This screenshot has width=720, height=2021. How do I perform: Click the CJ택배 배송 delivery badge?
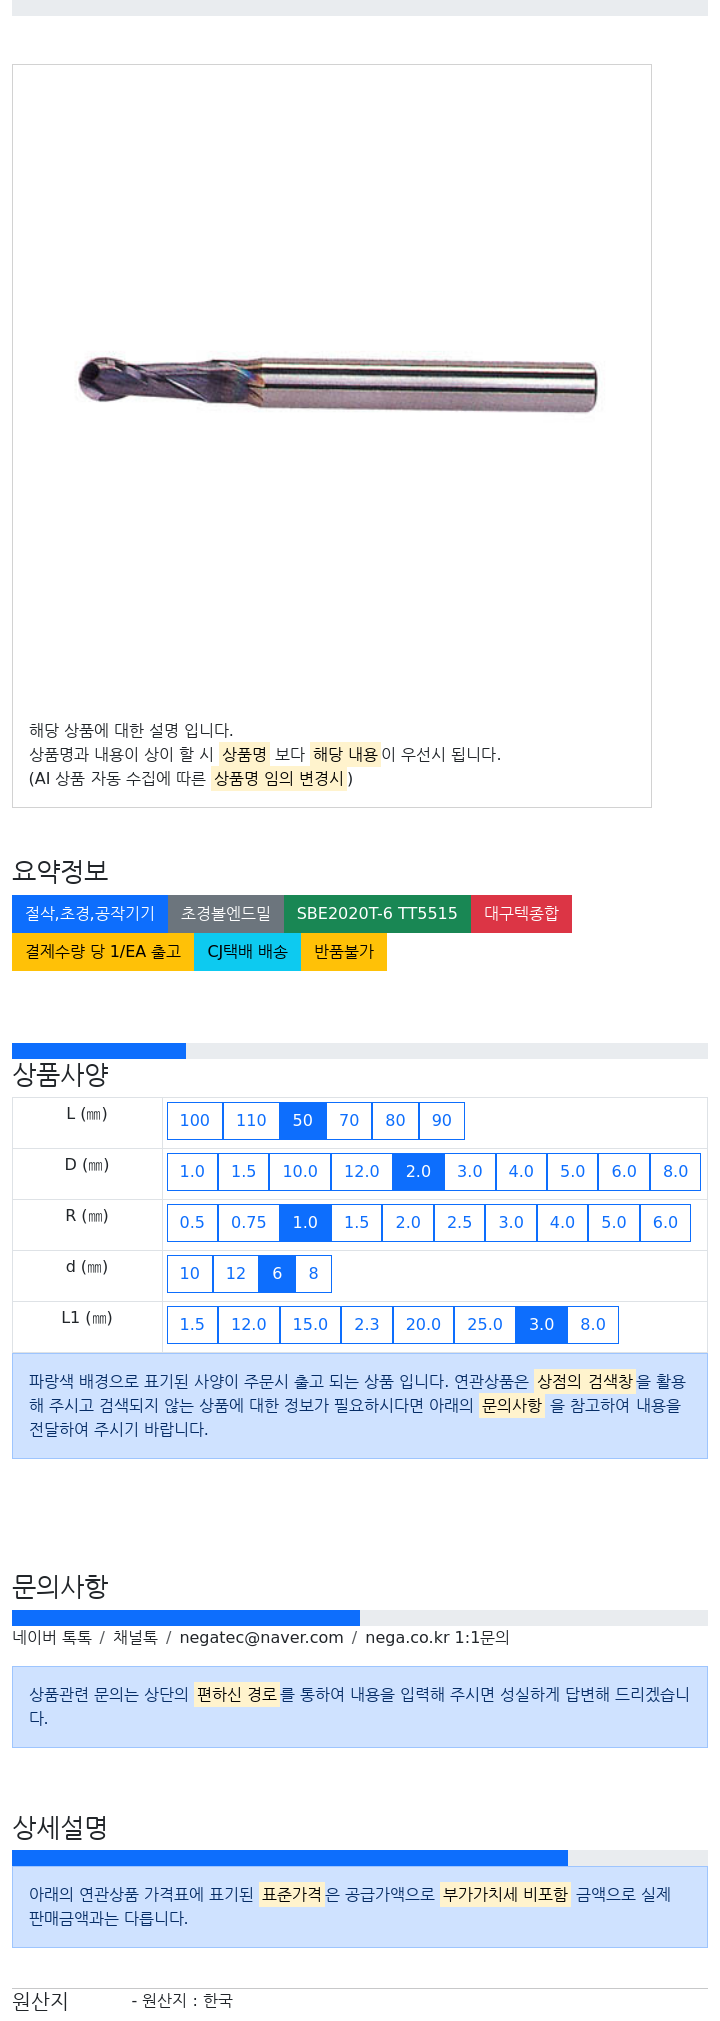[248, 952]
